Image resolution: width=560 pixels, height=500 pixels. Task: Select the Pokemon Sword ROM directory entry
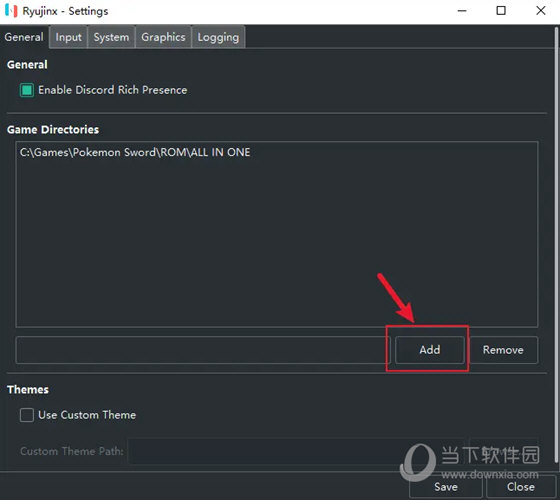coord(135,152)
